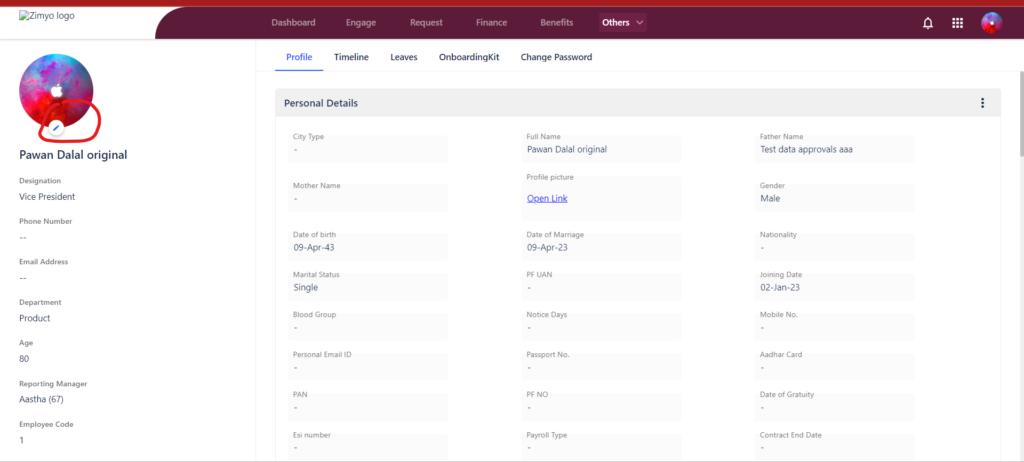Open the notifications bell icon
The height and width of the screenshot is (462, 1024).
(927, 23)
